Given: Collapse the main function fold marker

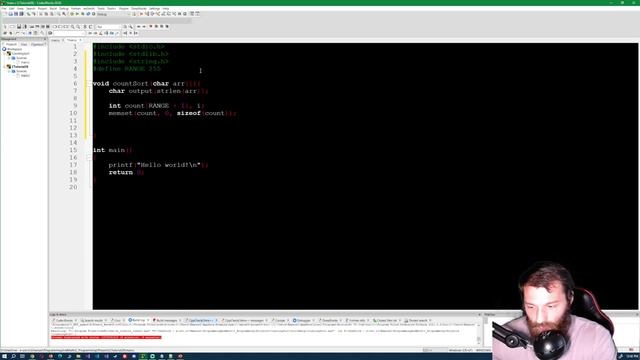Looking at the screenshot, I should coord(89,158).
